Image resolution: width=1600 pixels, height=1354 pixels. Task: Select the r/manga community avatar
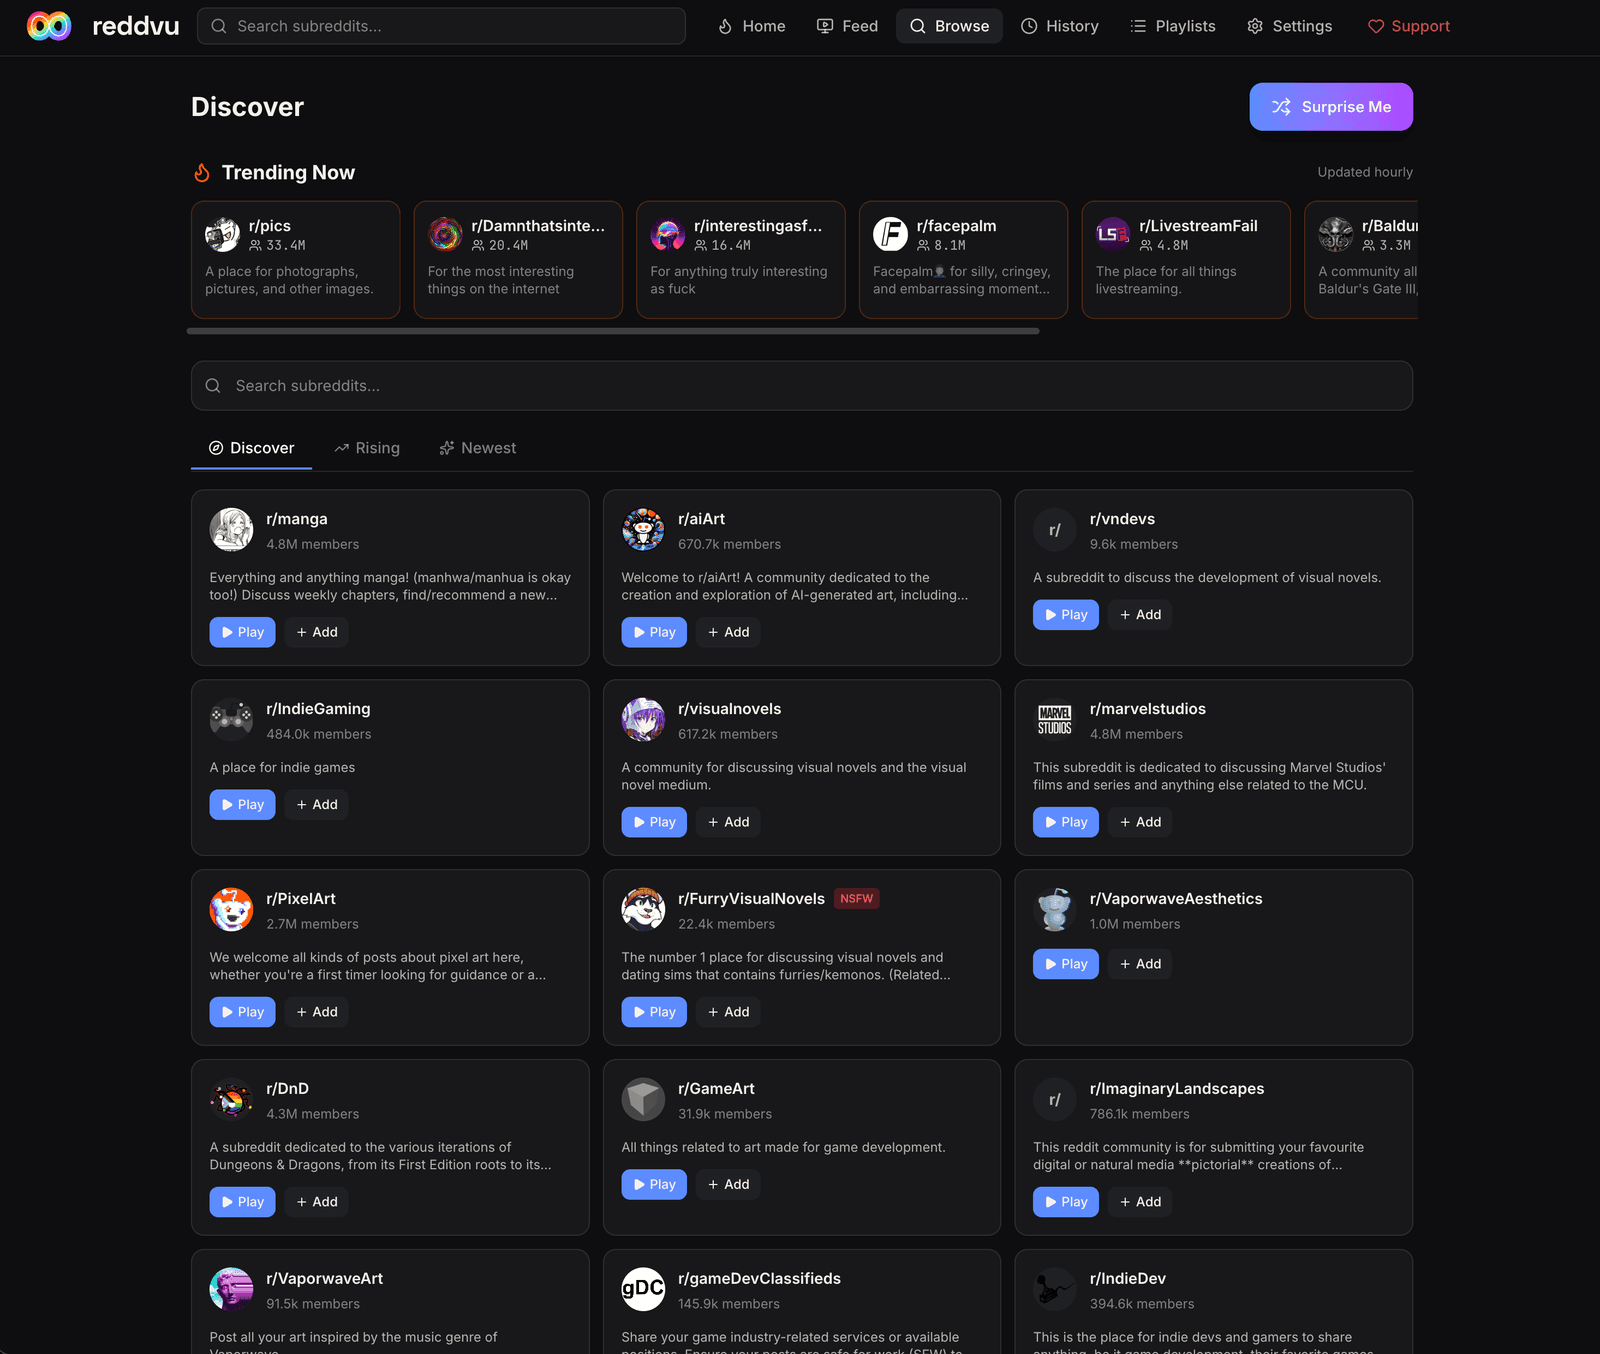tap(231, 530)
